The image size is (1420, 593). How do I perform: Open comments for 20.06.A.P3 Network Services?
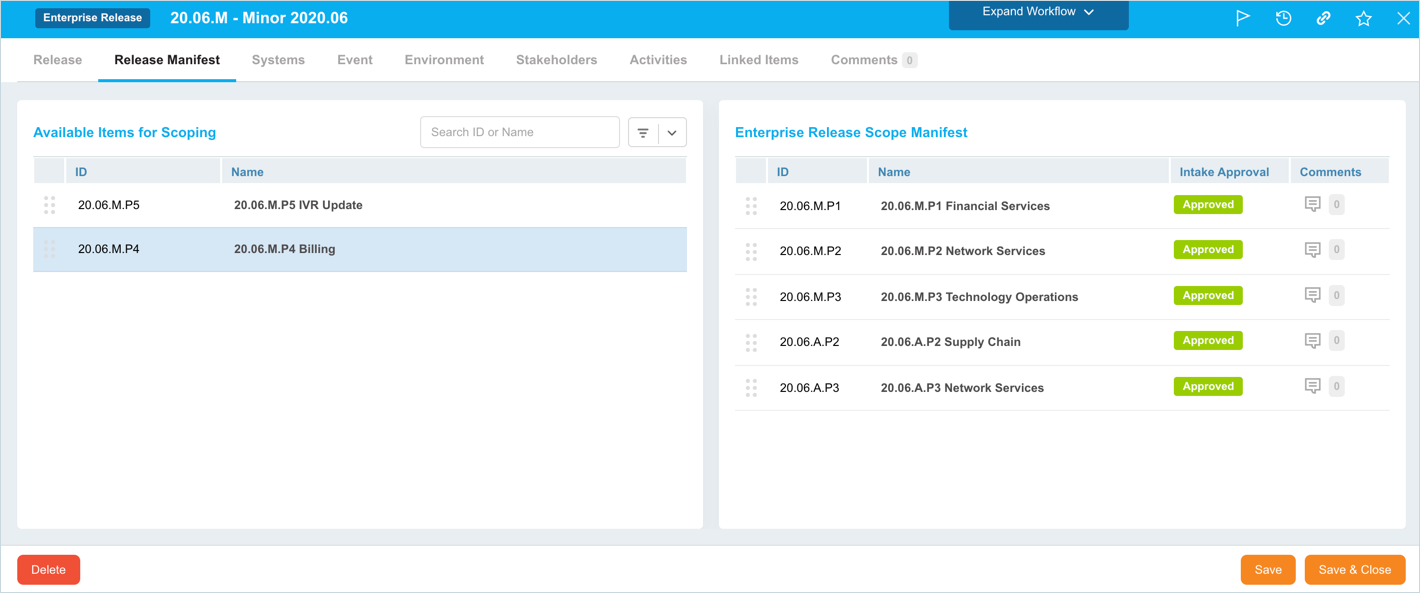[1313, 387]
